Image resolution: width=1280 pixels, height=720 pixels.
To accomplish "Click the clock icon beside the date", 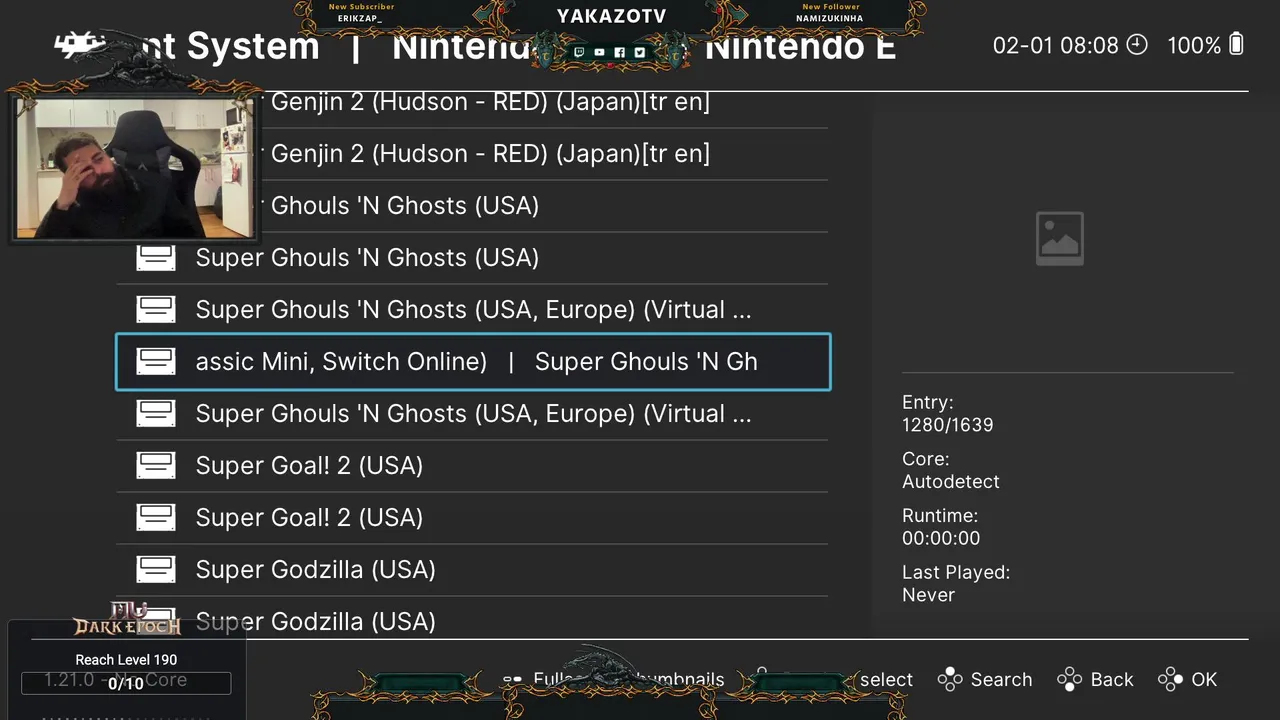I will point(1137,44).
